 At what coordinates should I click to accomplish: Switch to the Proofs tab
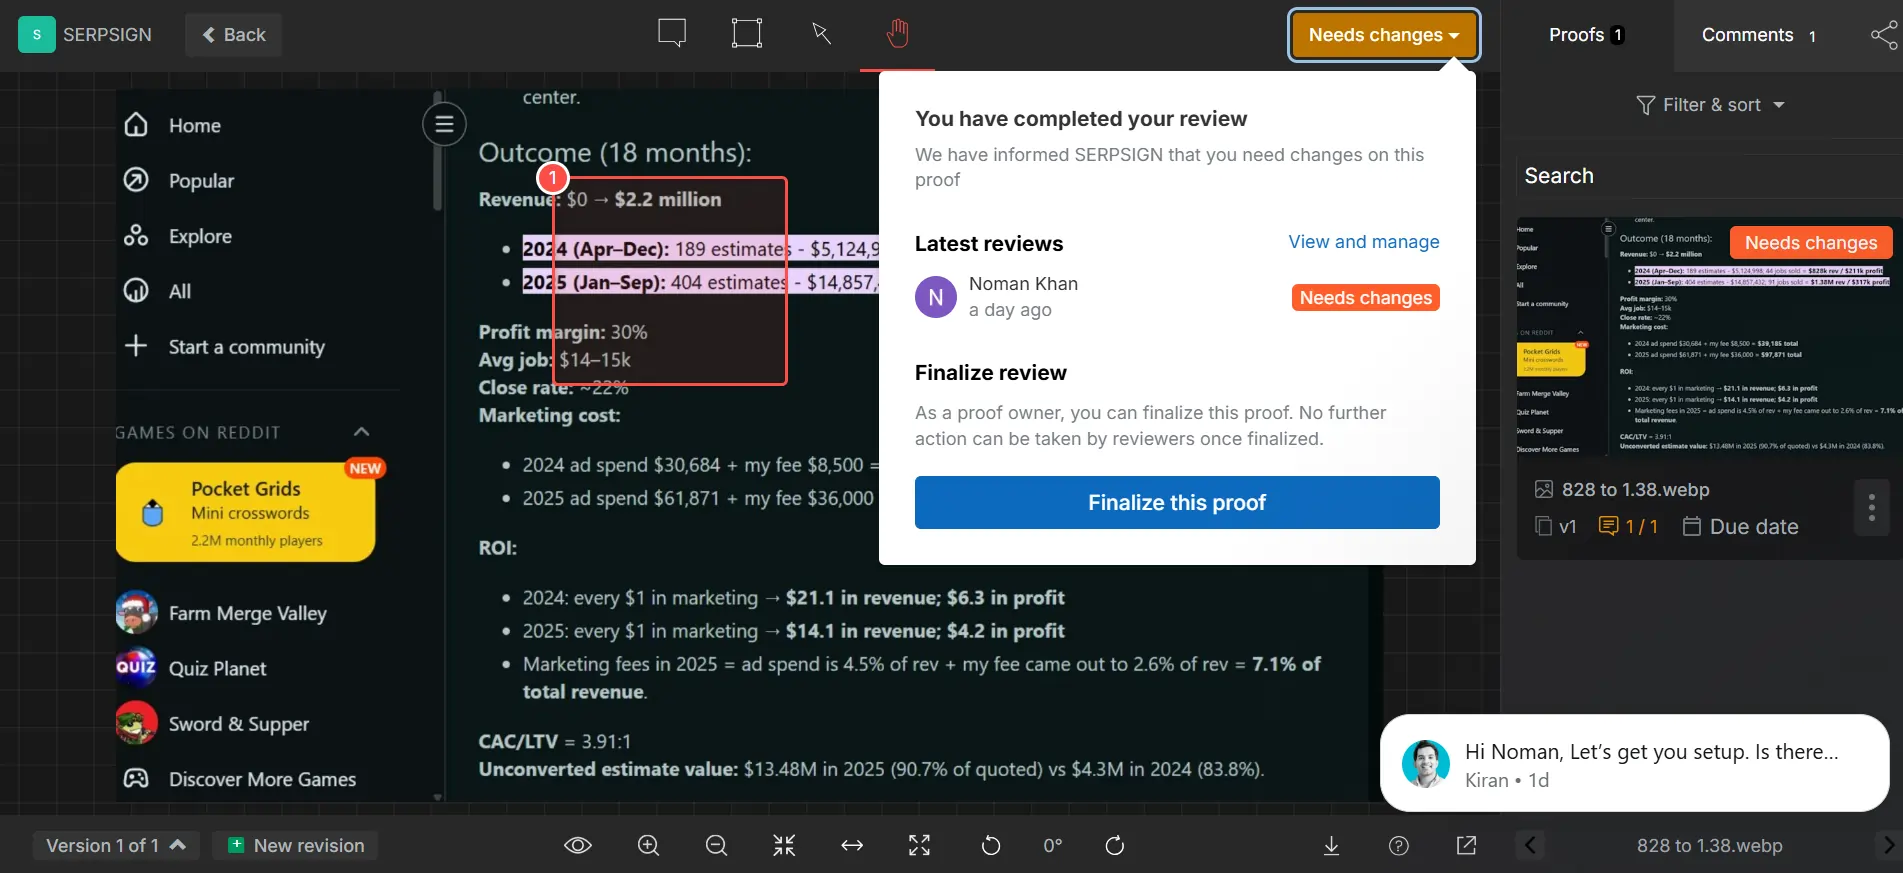point(1586,35)
